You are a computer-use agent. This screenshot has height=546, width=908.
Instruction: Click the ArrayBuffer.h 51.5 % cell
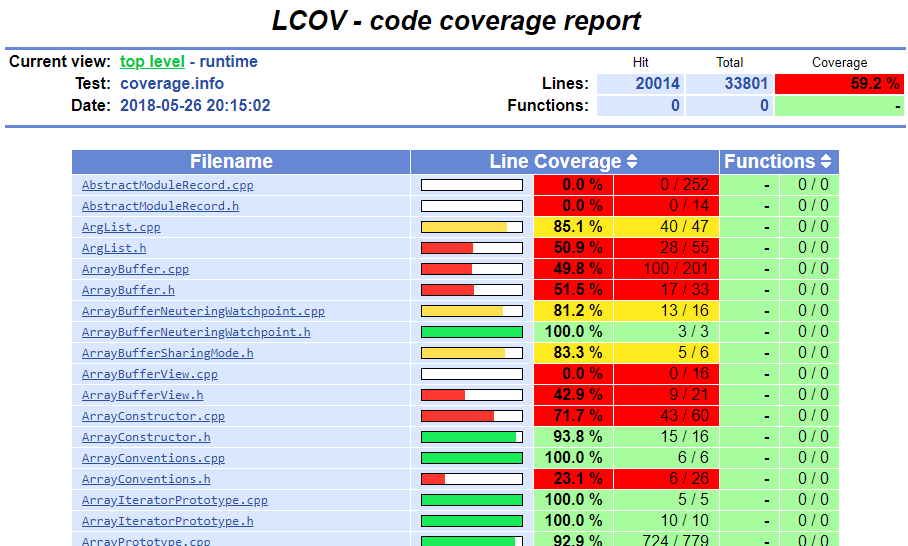[x=573, y=290]
